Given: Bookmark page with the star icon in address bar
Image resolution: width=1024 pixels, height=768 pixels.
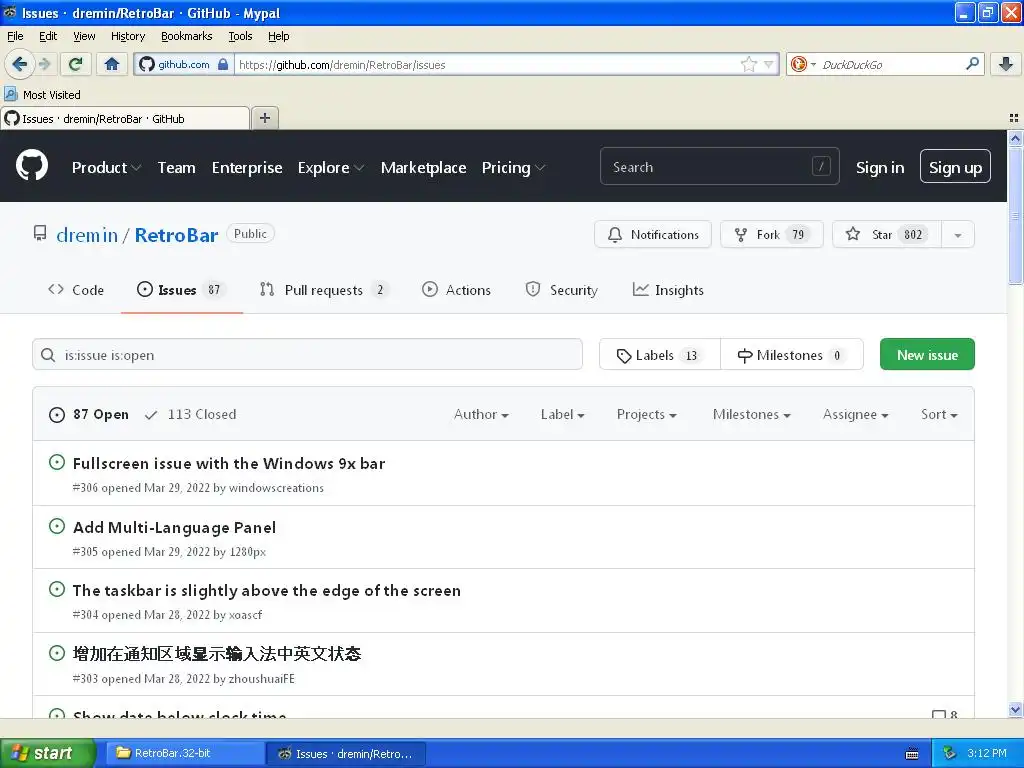Looking at the screenshot, I should (x=748, y=64).
